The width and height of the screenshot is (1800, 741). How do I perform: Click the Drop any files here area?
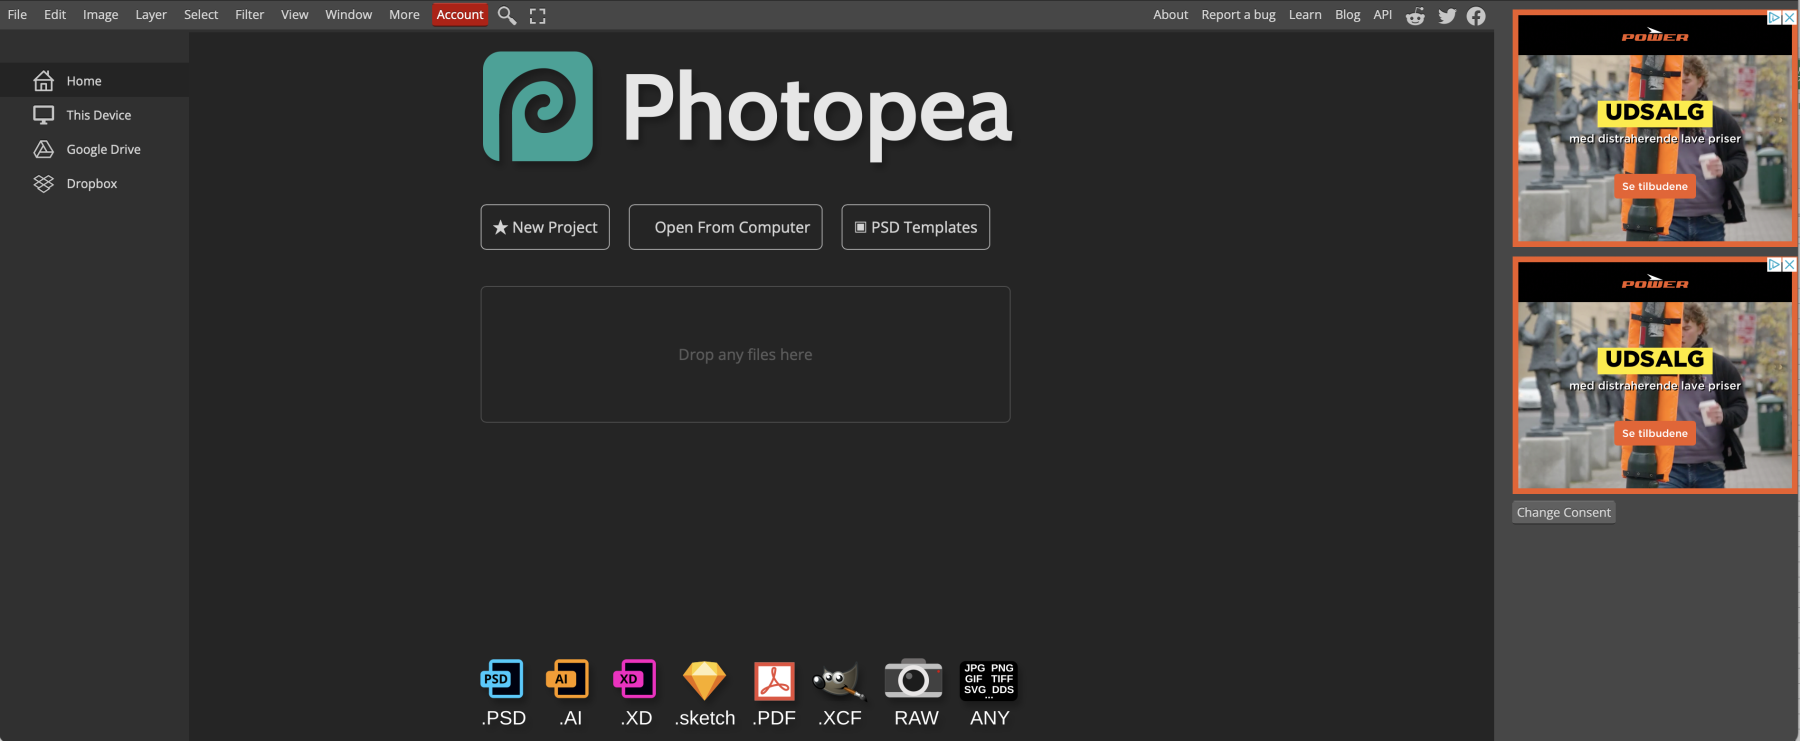click(x=745, y=354)
